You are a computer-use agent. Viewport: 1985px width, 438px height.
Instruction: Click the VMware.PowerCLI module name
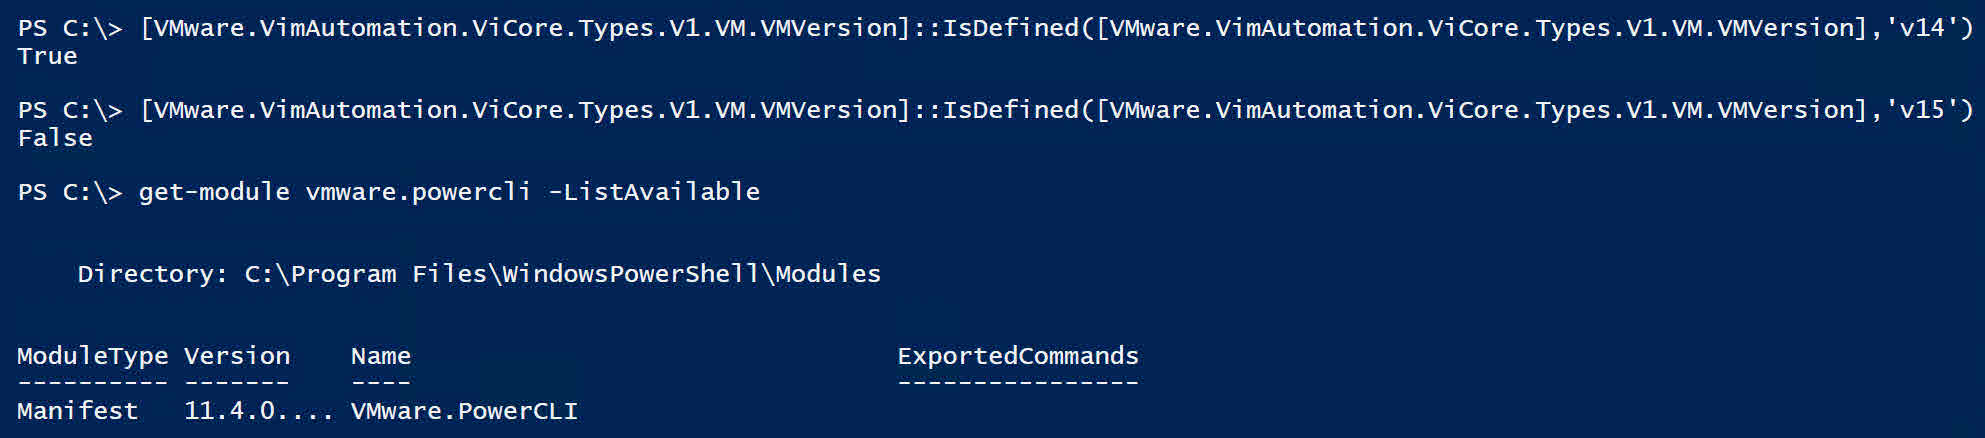[464, 411]
